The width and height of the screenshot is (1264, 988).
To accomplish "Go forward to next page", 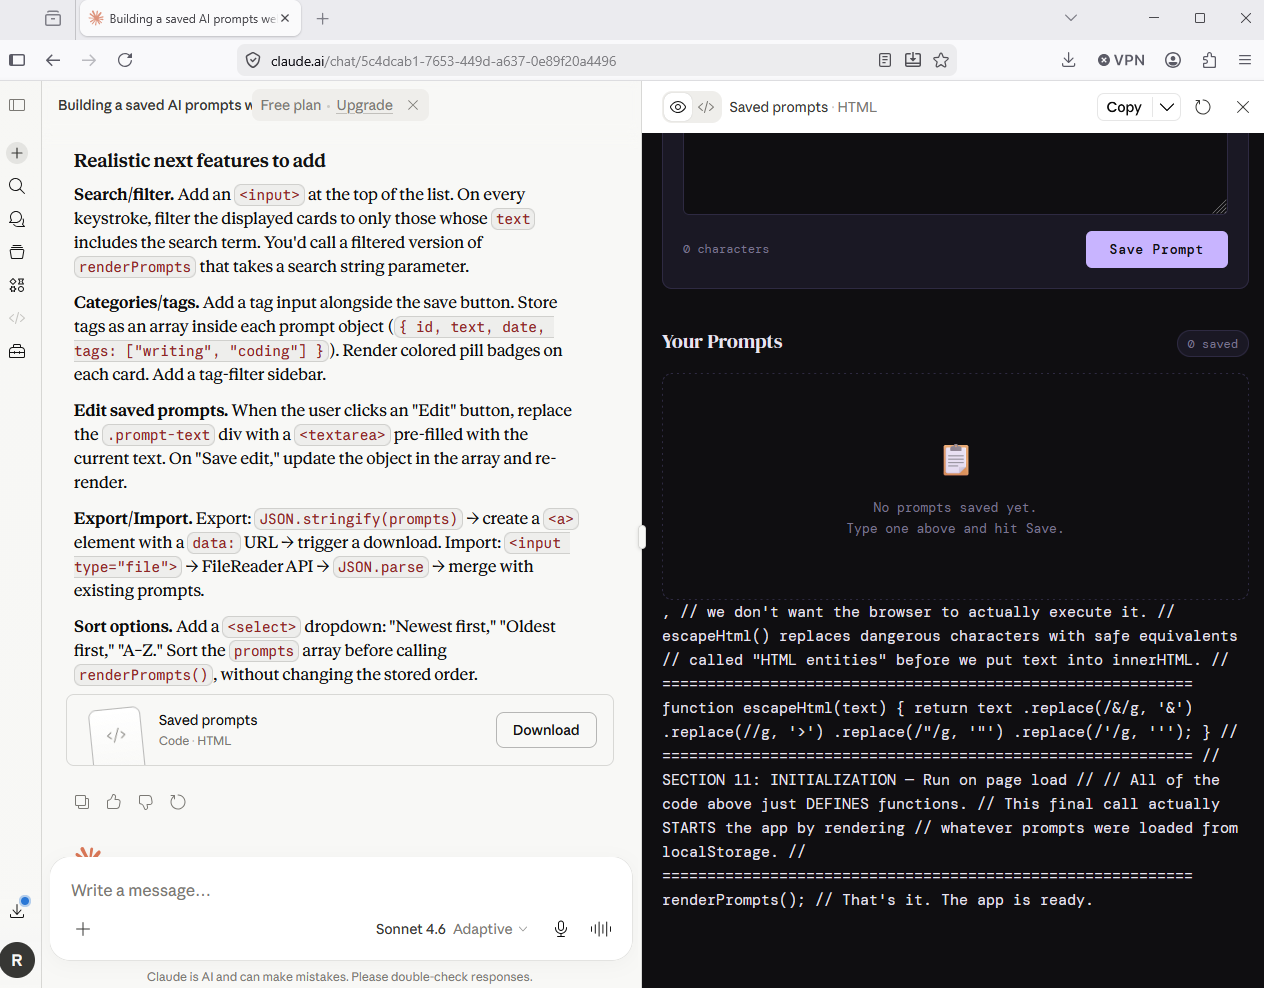I will point(89,60).
